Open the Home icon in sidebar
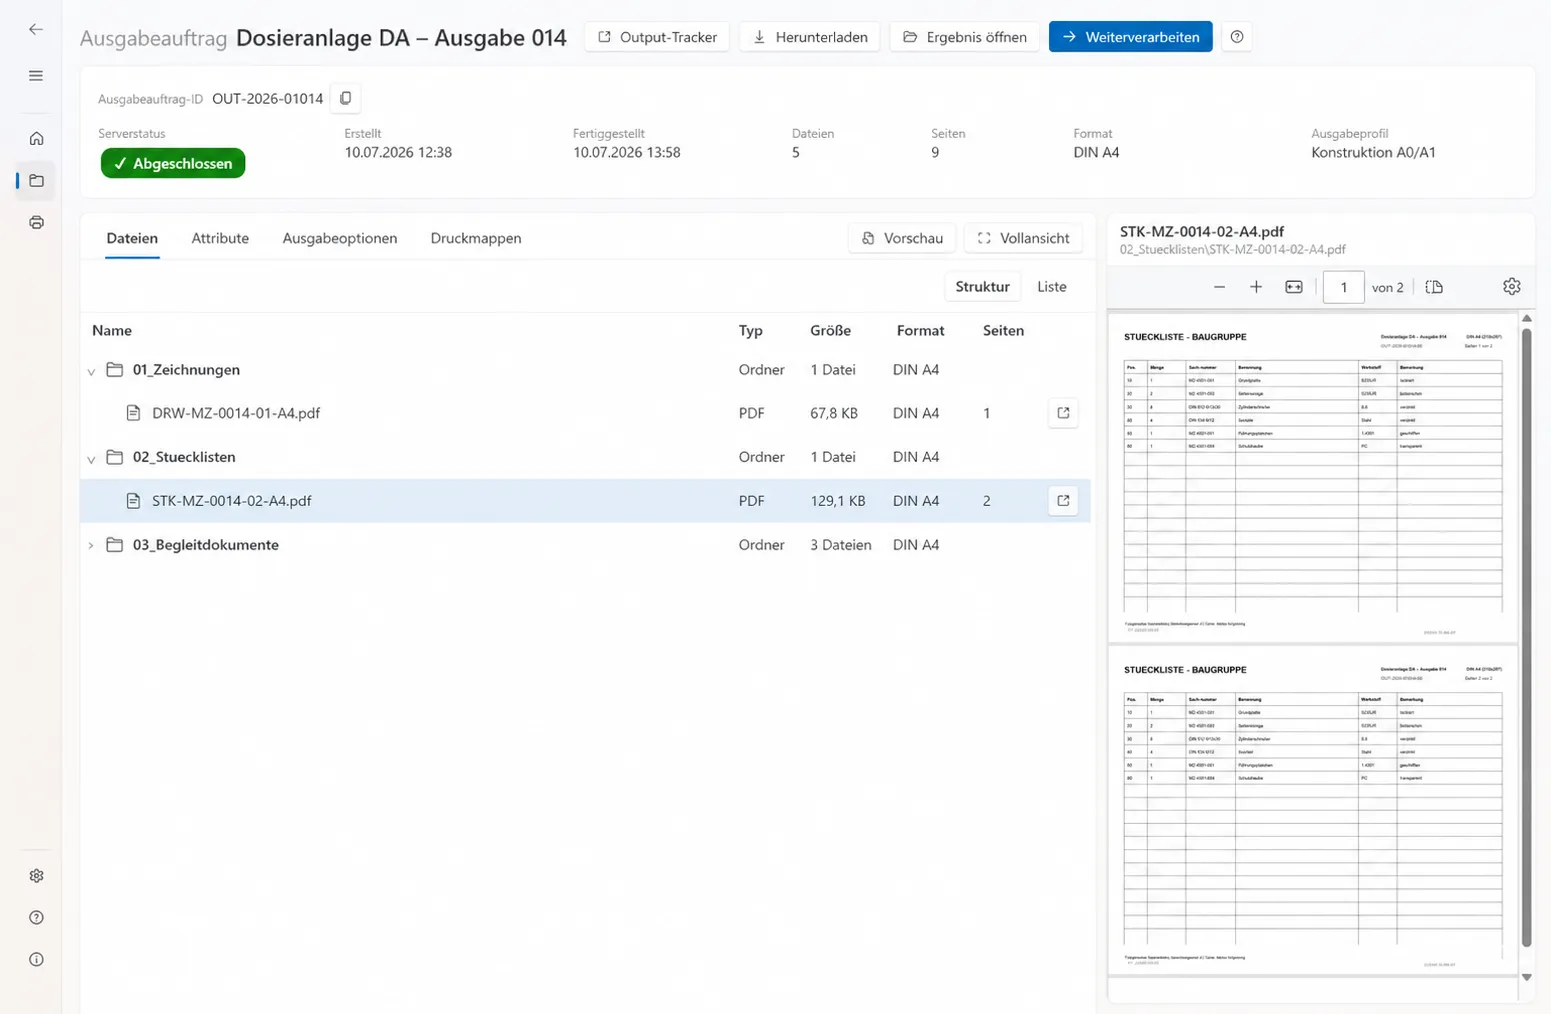1551x1014 pixels. point(36,139)
